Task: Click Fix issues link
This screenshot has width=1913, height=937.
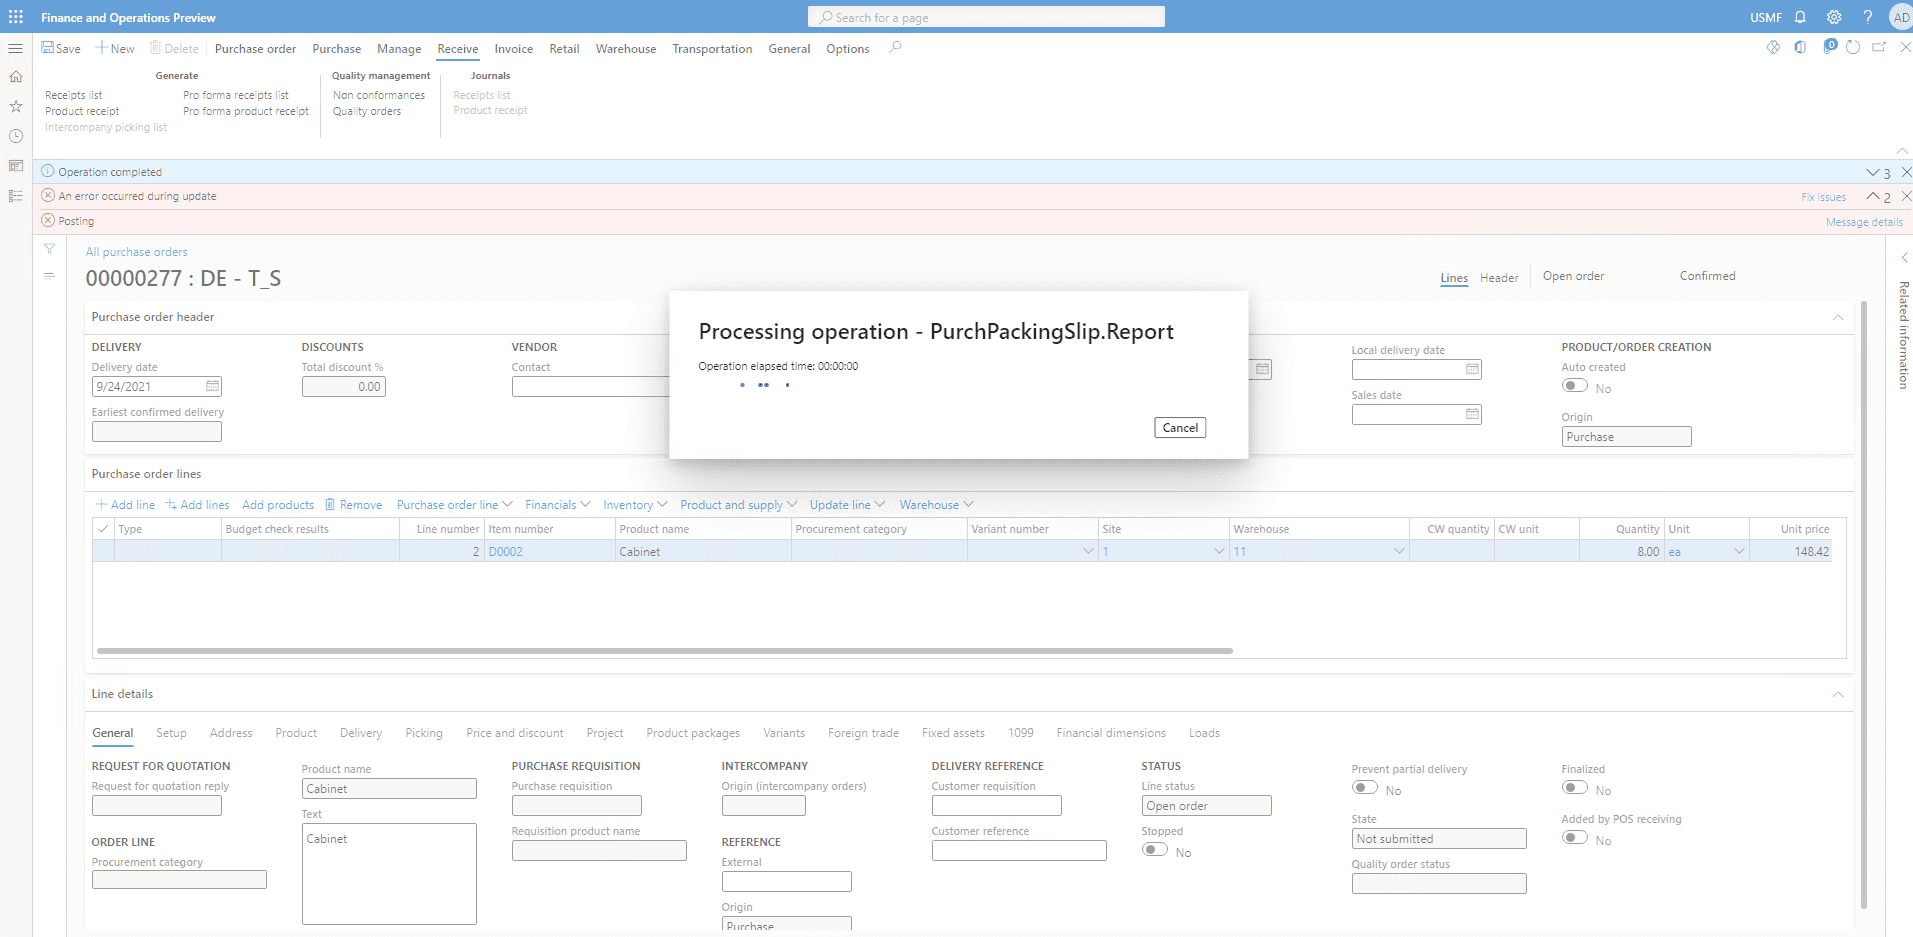Action: tap(1823, 197)
